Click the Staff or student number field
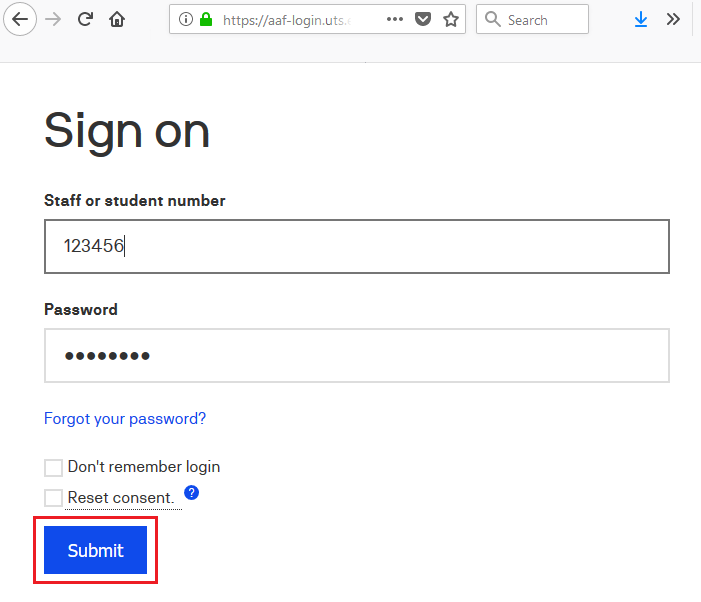 (356, 246)
